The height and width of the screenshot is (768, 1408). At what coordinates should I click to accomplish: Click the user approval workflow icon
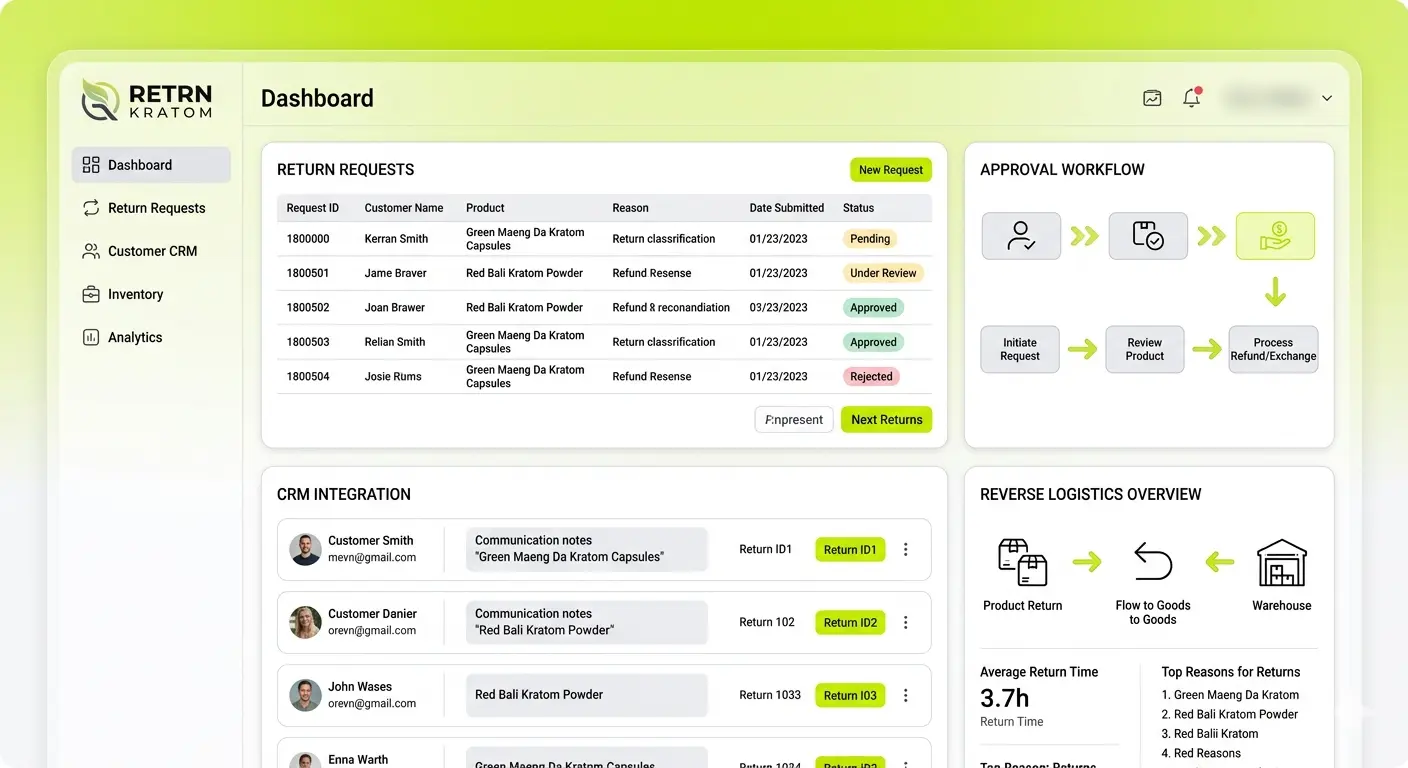click(1021, 236)
